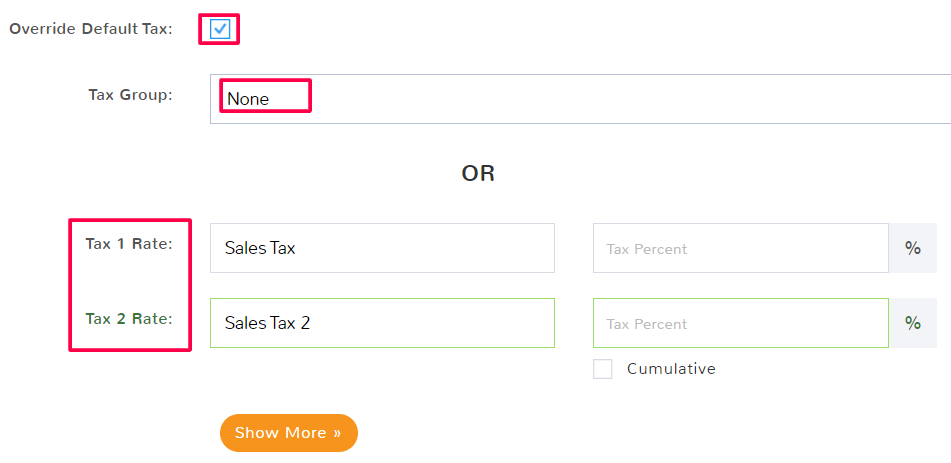Screen dimensions: 951x463
Task: Click the Tax 2 Rate label
Action: [129, 319]
